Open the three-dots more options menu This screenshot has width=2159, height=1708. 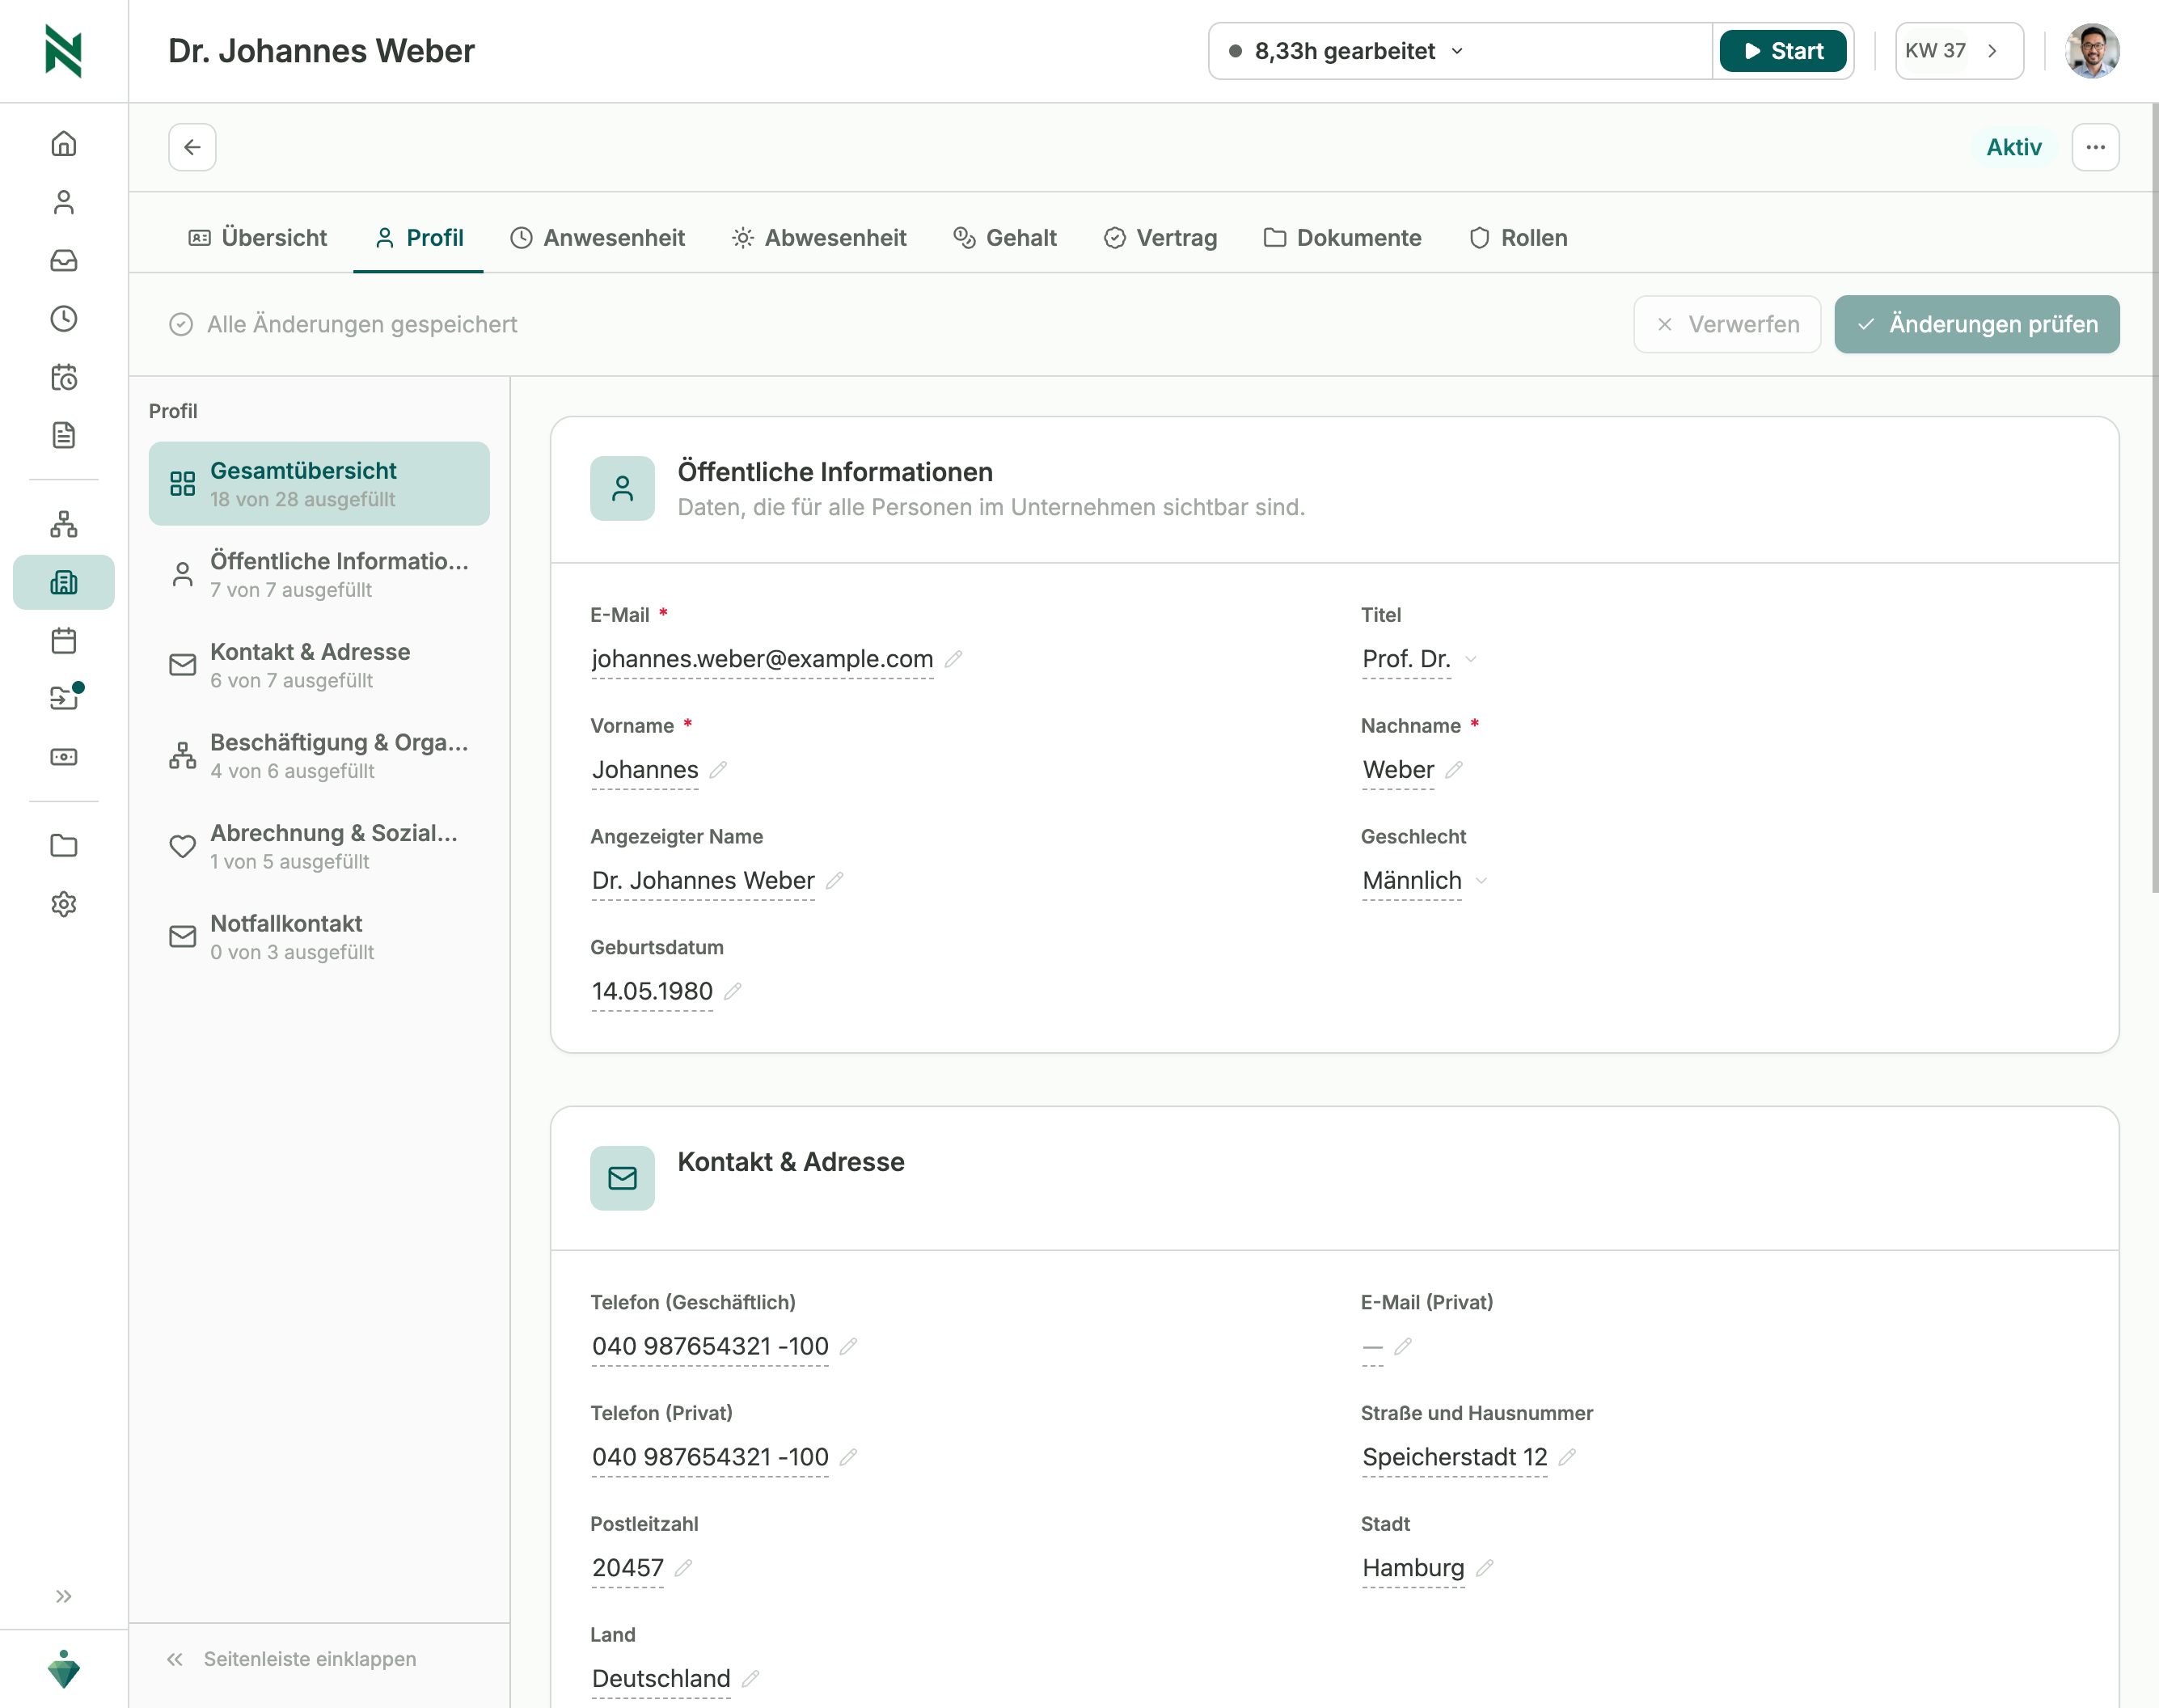tap(2095, 147)
